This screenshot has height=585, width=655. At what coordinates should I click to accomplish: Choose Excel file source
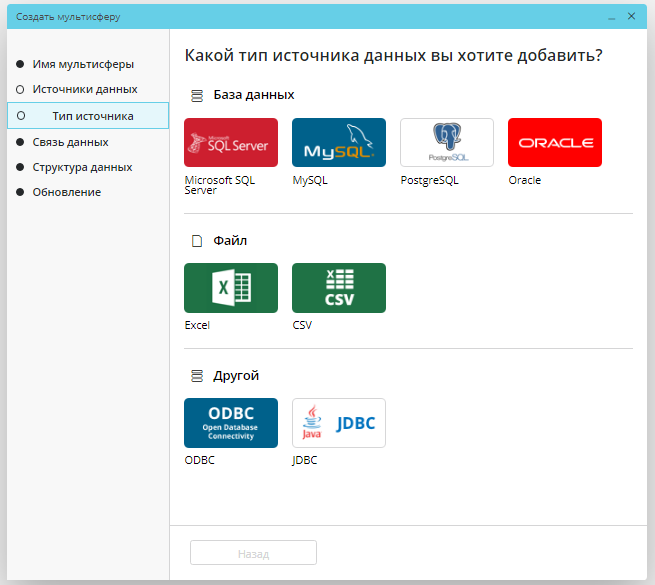[x=231, y=288]
